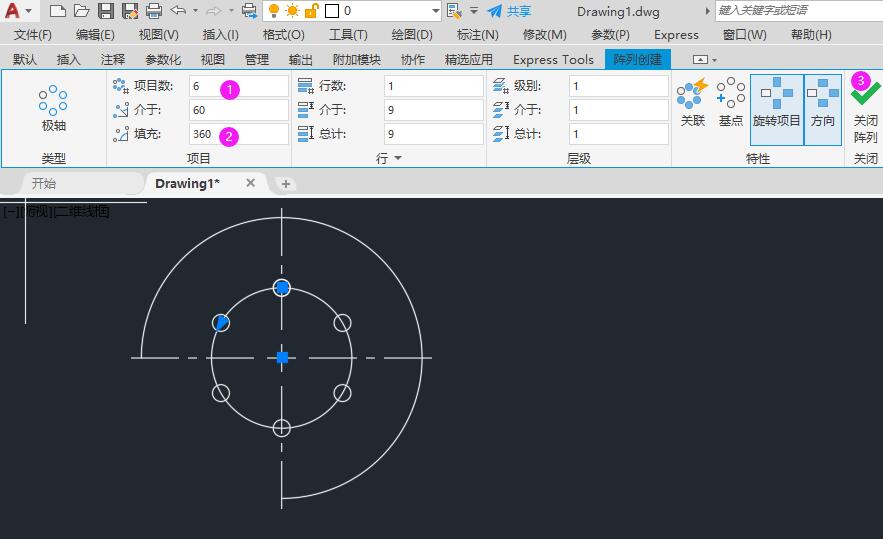Click the Undo arrow icon
The image size is (883, 539).
pyautogui.click(x=178, y=11)
